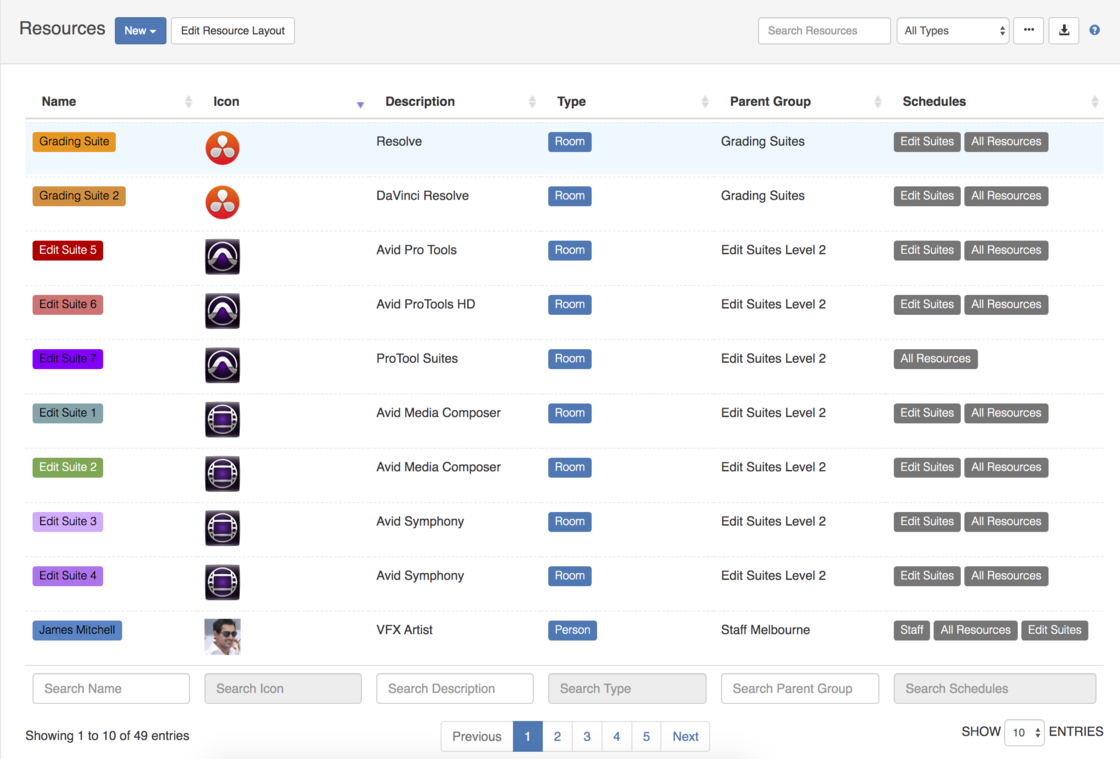This screenshot has width=1120, height=759.
Task: Click James Mitchell's profile photo
Action: [x=222, y=636]
